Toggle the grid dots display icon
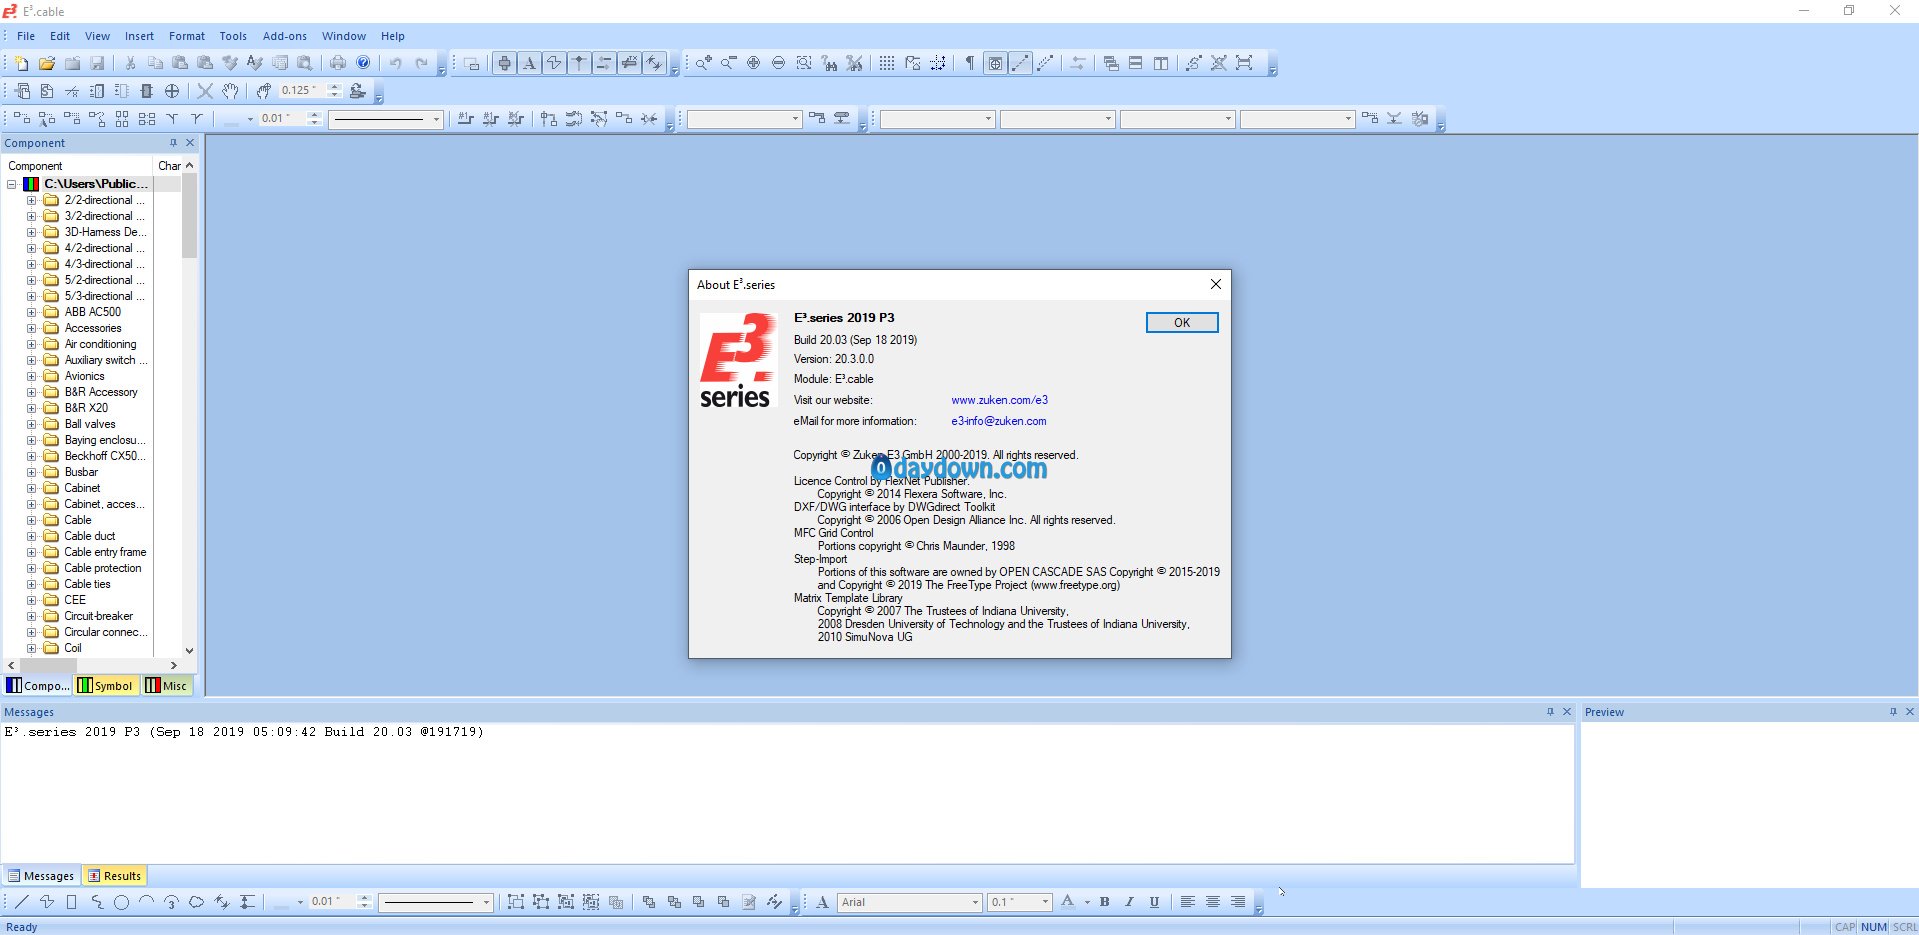Image resolution: width=1919 pixels, height=935 pixels. pyautogui.click(x=887, y=63)
